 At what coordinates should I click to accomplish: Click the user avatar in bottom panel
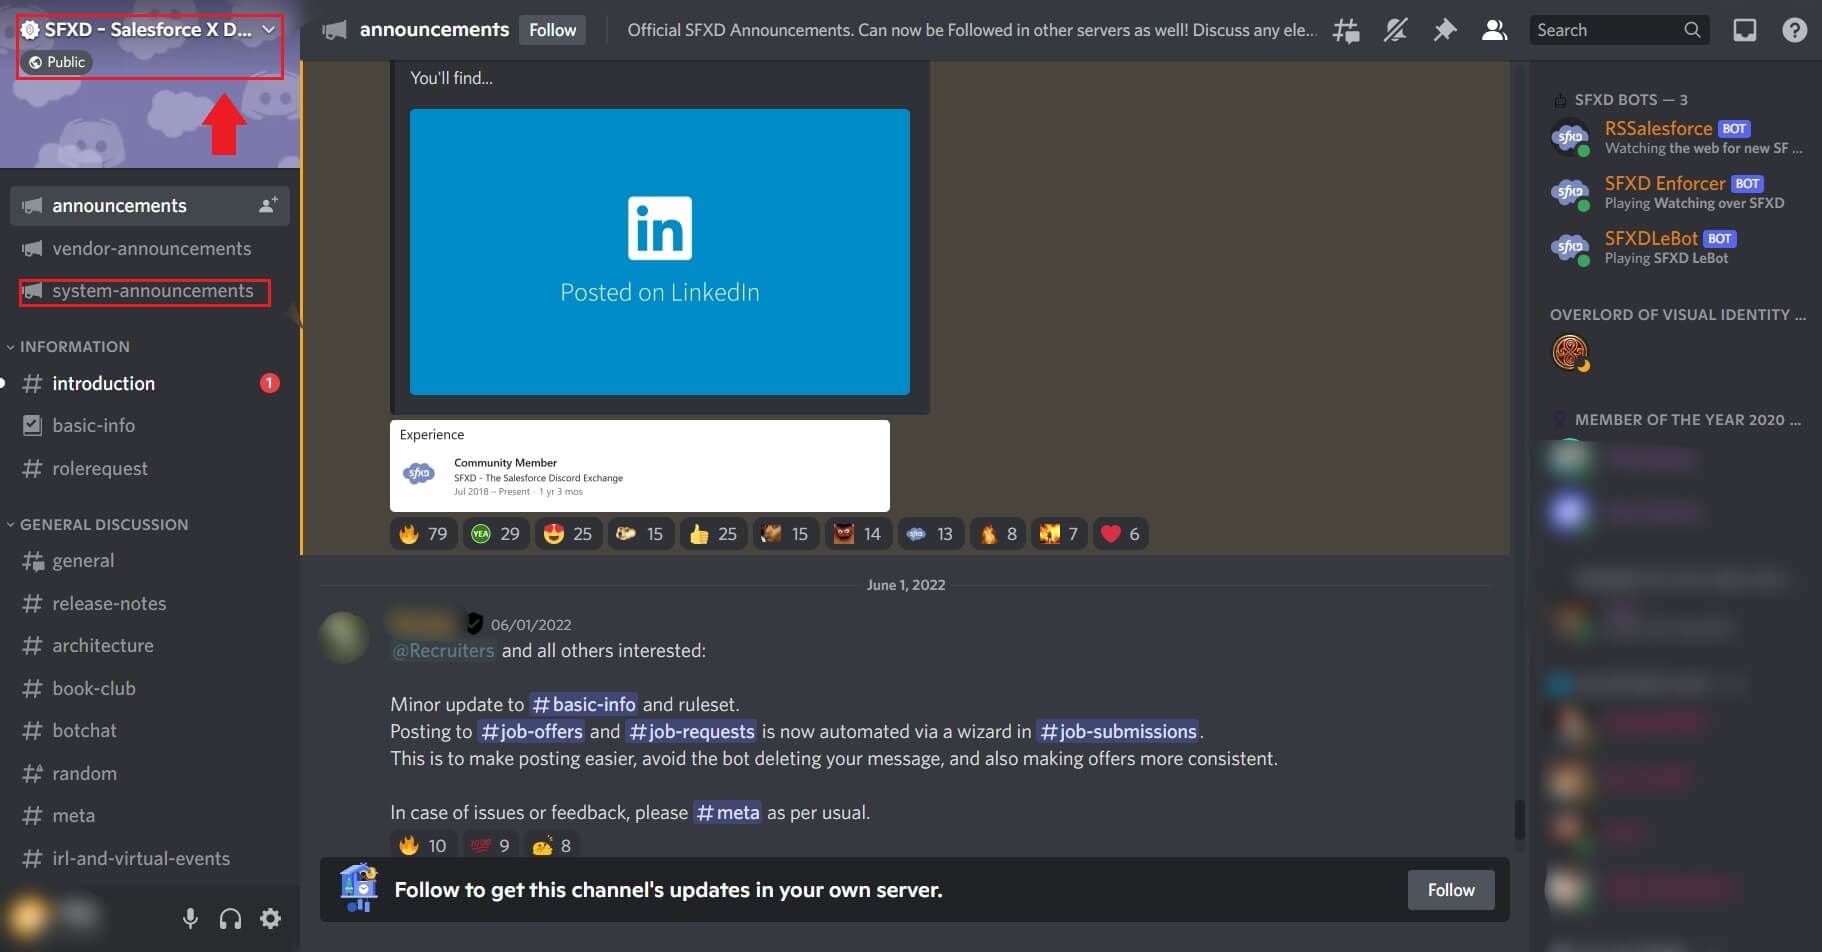[x=28, y=917]
